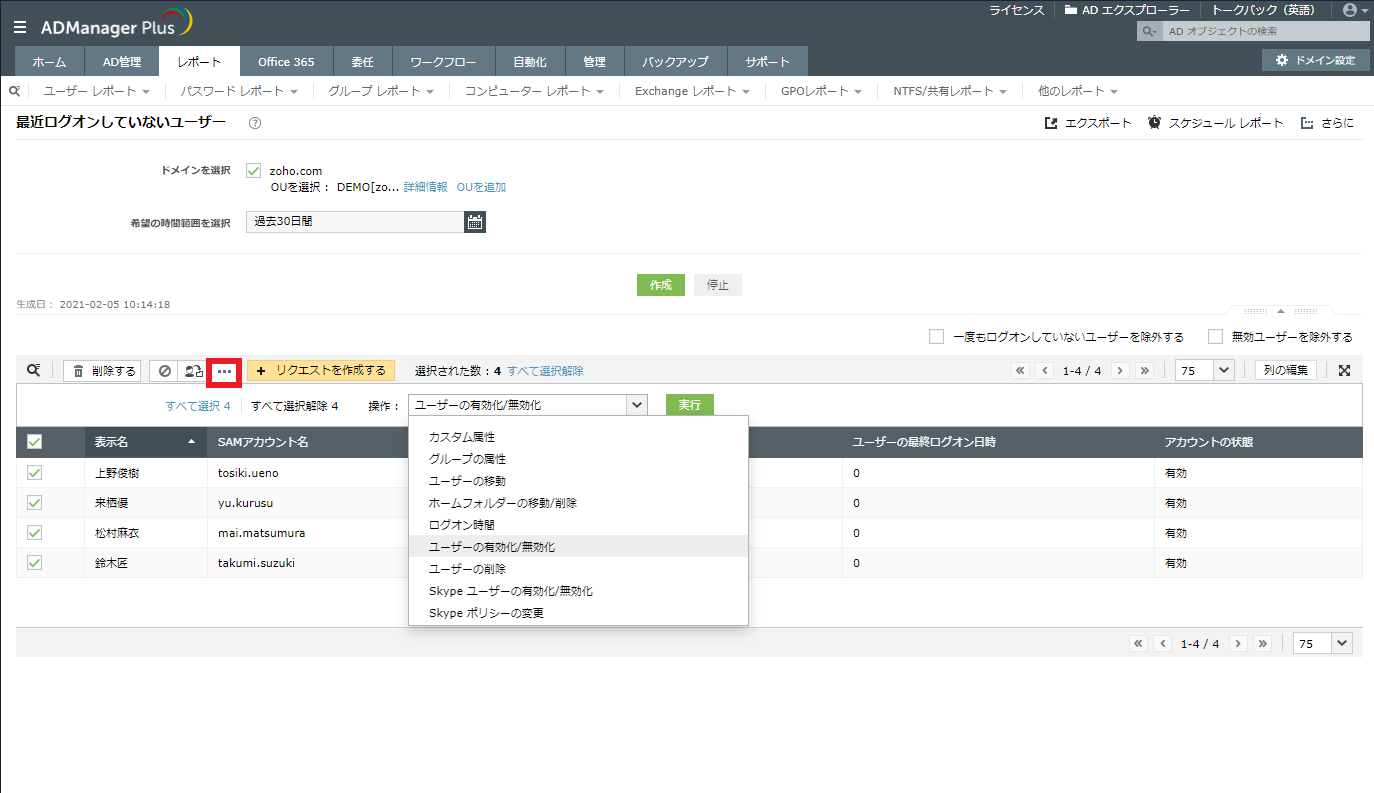Select ユーザーの削除 from the action list

(x=467, y=569)
